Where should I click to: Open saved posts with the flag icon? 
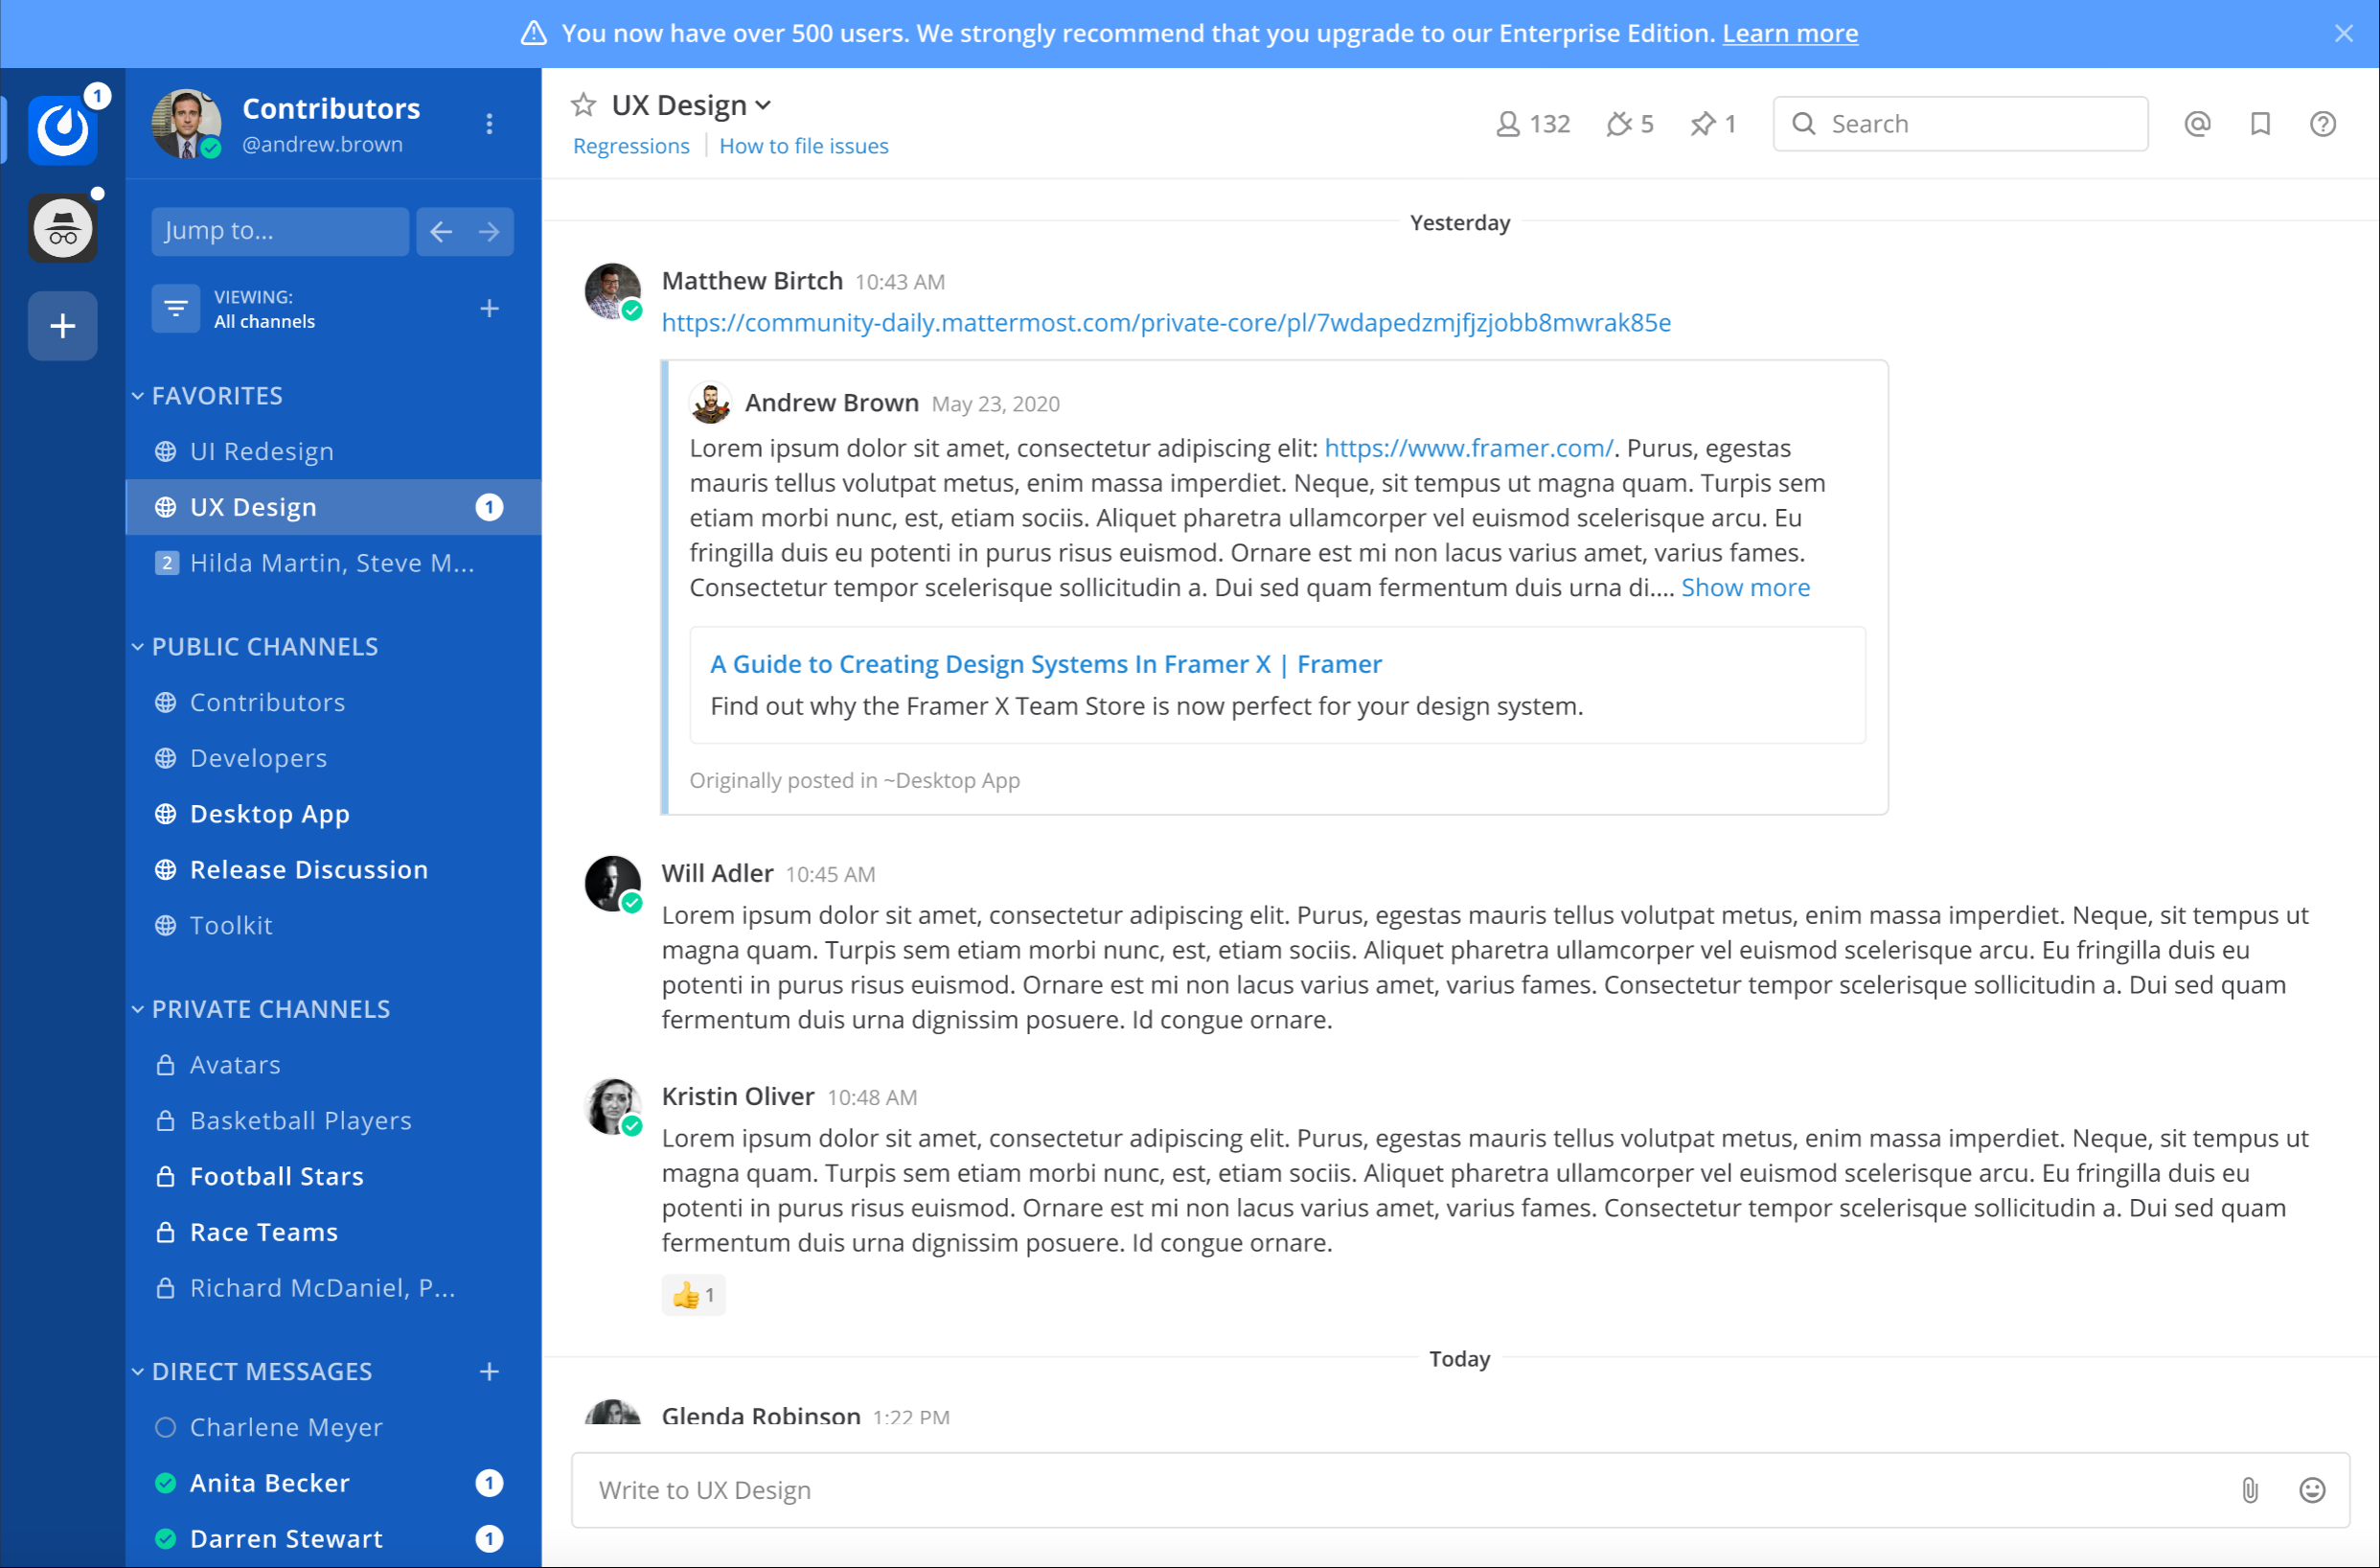2260,123
